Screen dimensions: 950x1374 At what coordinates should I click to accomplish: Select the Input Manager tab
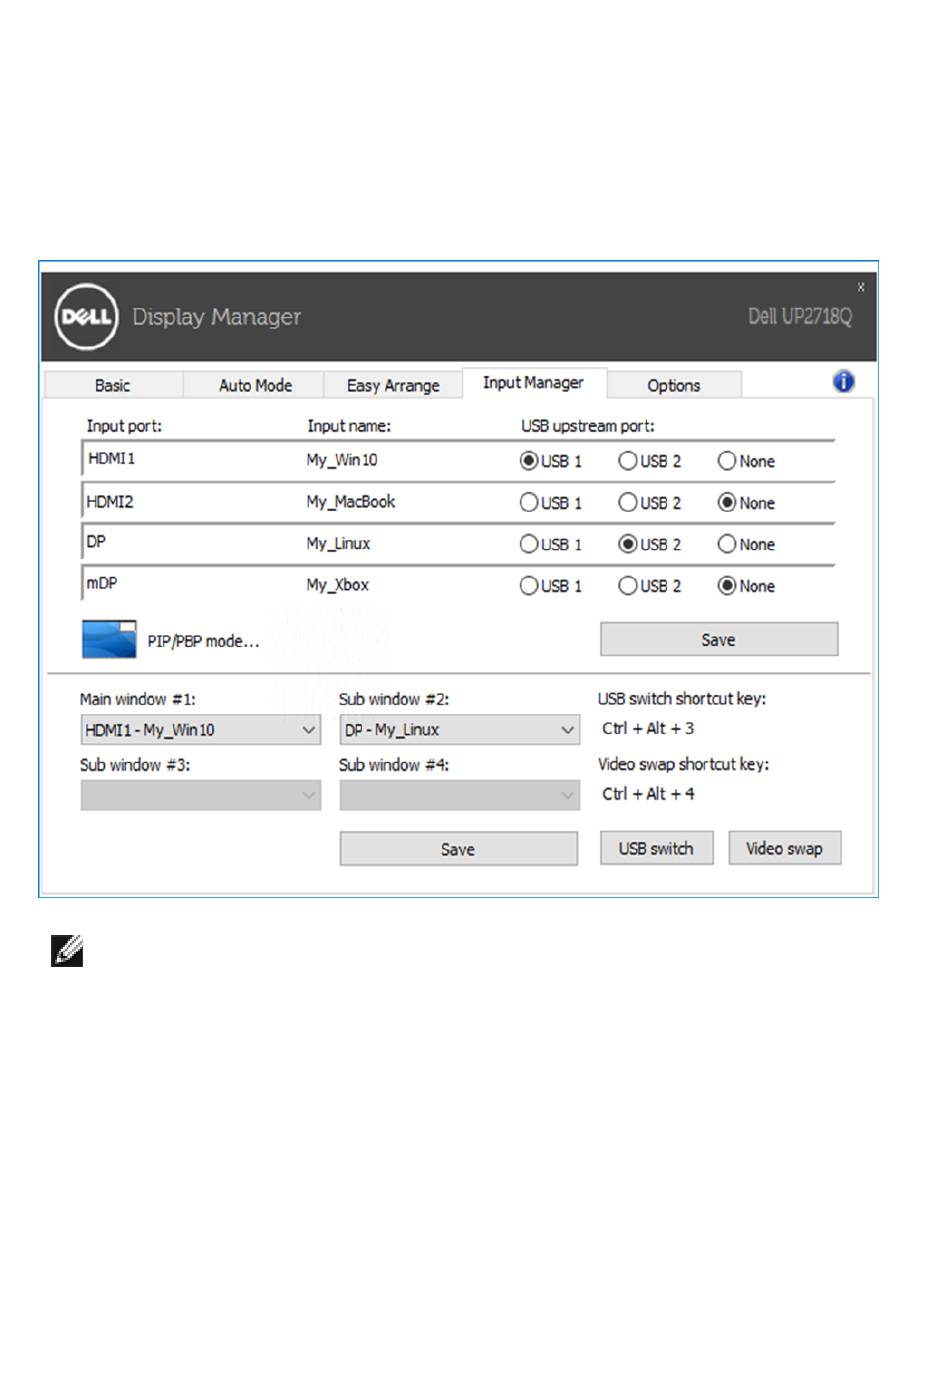pyautogui.click(x=533, y=383)
